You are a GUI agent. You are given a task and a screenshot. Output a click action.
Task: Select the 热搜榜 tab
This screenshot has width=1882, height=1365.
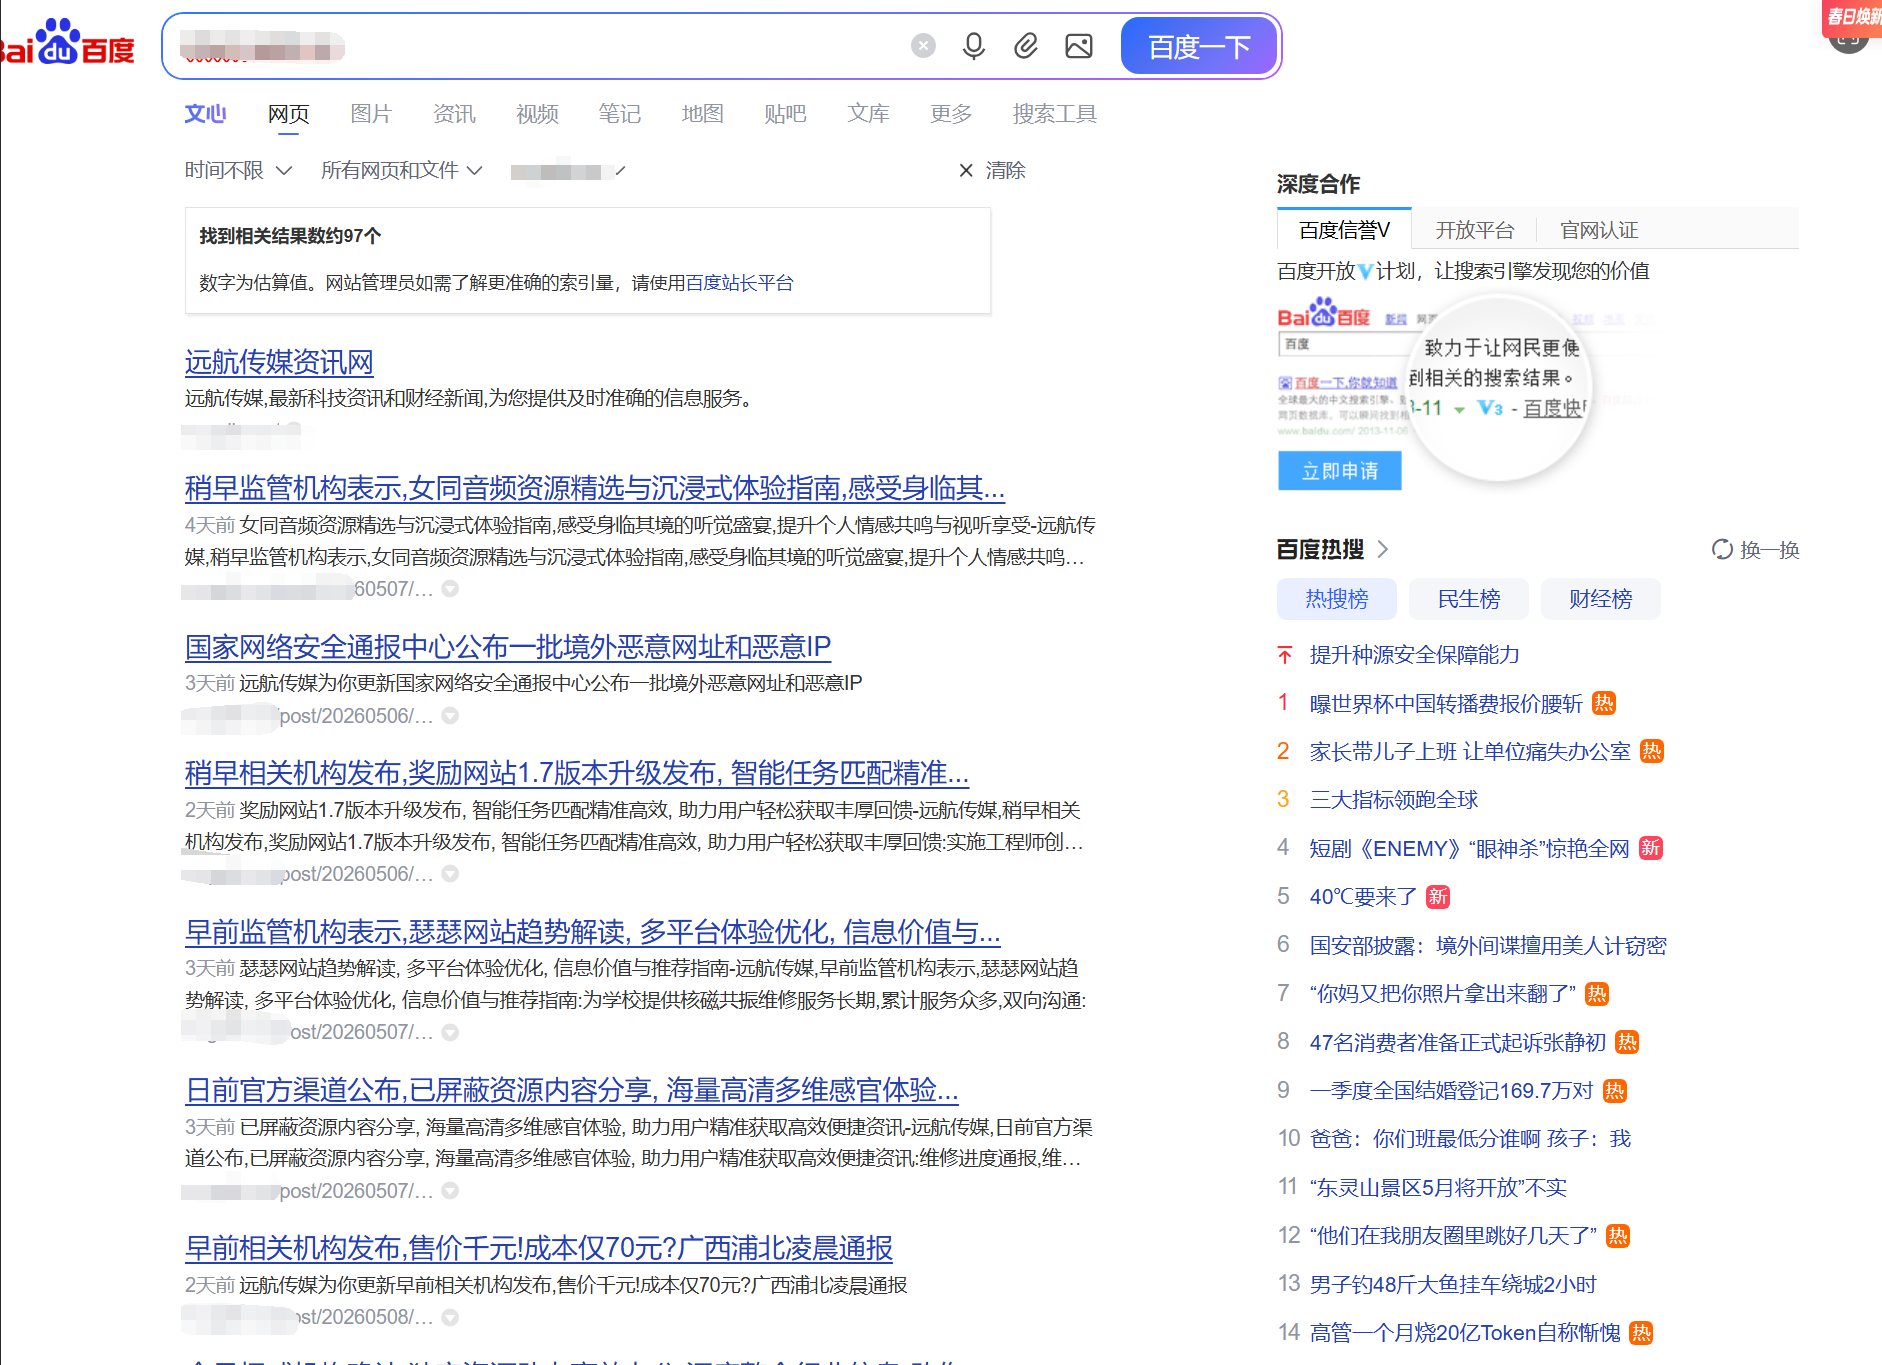1337,599
